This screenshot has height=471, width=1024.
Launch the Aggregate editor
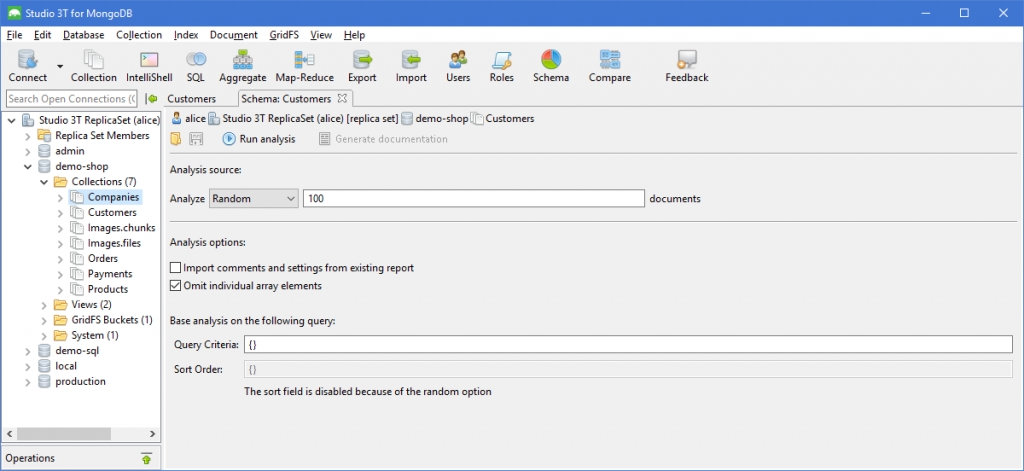pos(242,67)
